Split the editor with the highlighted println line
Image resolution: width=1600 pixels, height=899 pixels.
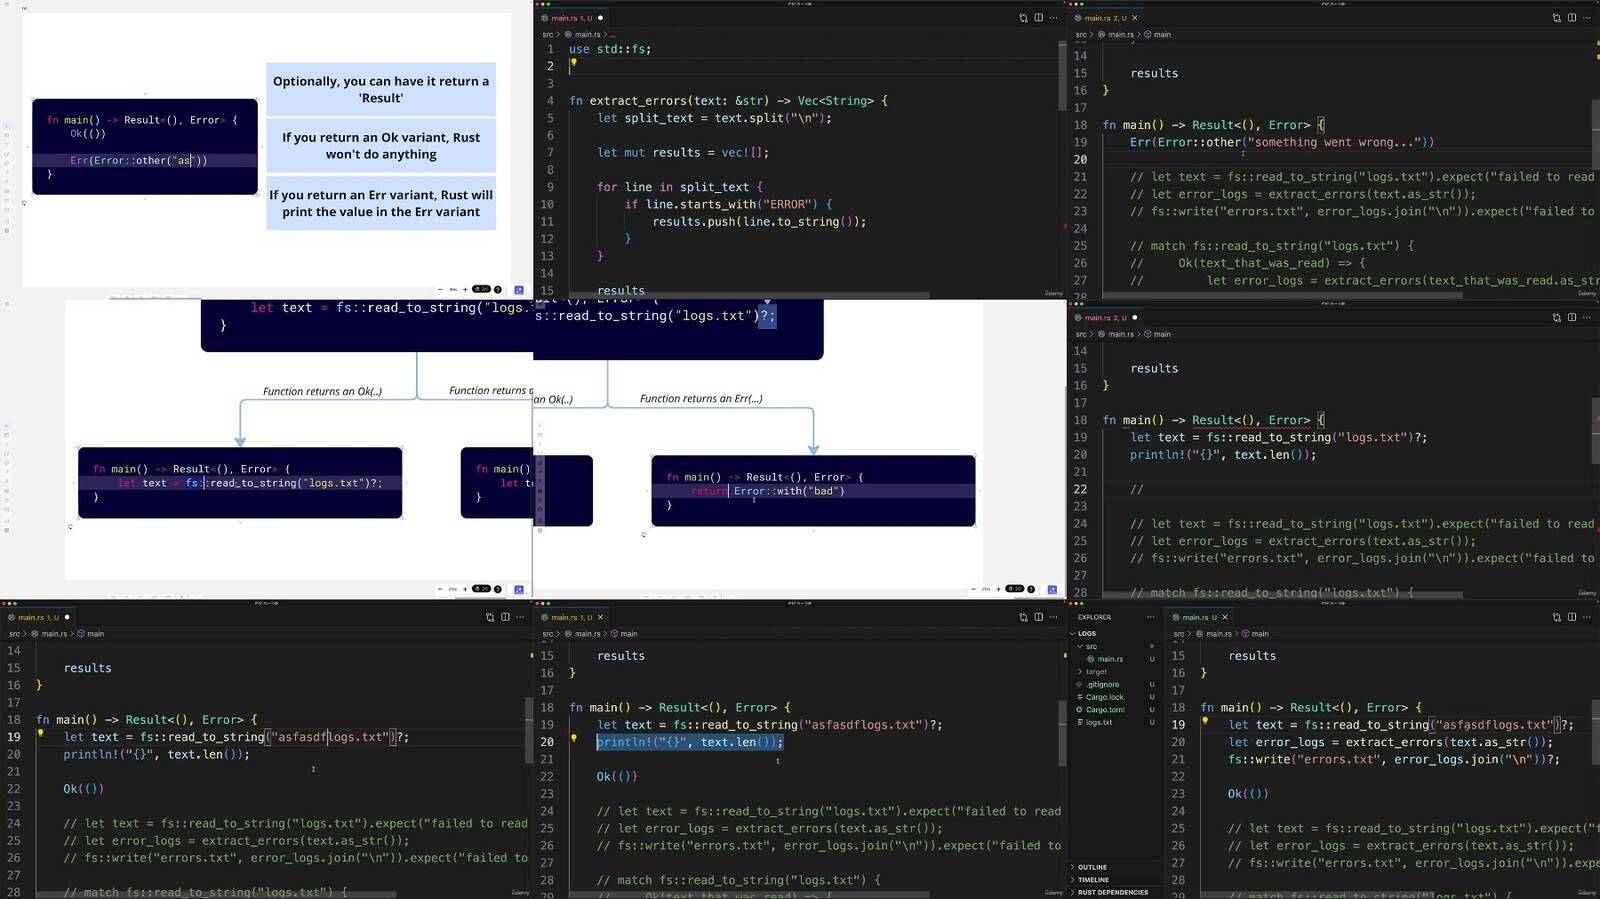(x=1038, y=617)
